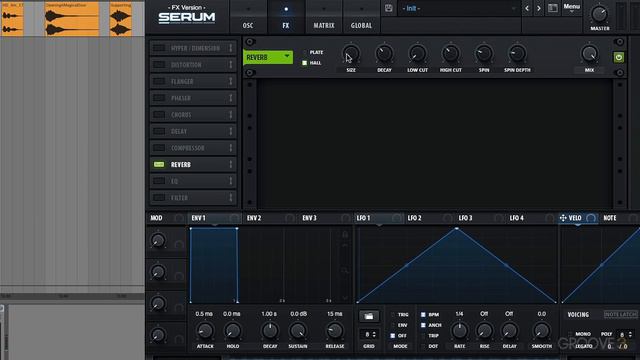Switch to the MATRIX tab
The height and width of the screenshot is (360, 640).
click(324, 17)
